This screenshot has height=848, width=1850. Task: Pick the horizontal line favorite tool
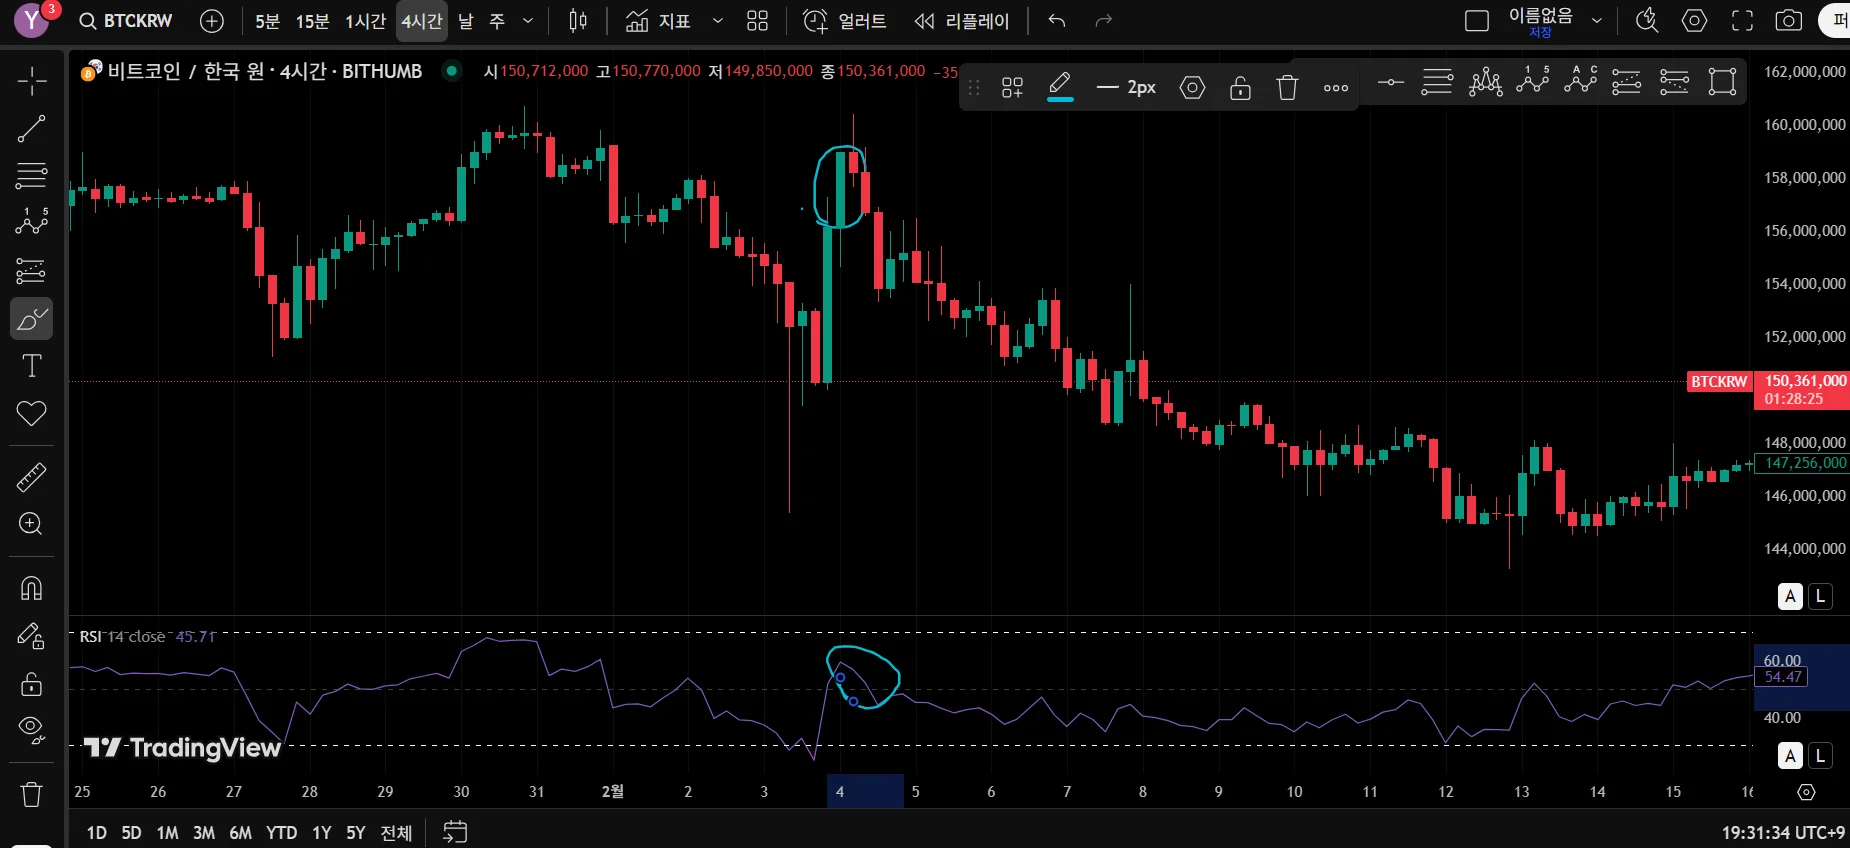[x=1390, y=82]
